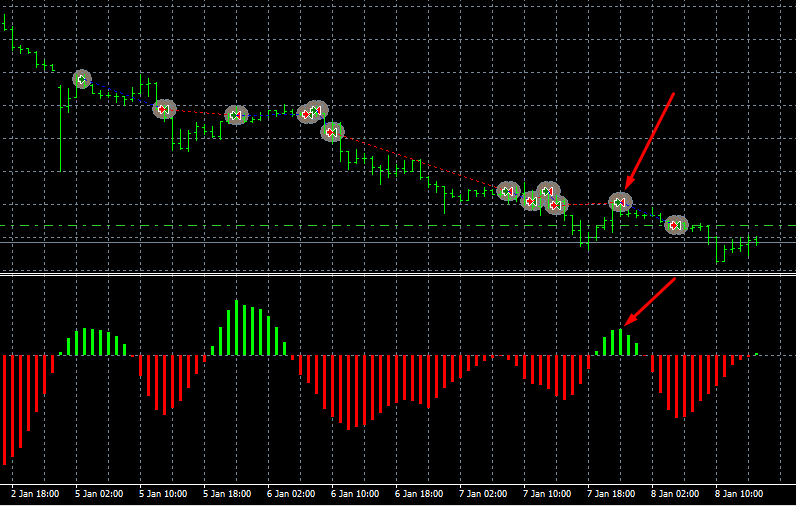Viewport: 796px width, 507px height.
Task: Click the 5 Jan 18:00 time label
Action: [227, 494]
